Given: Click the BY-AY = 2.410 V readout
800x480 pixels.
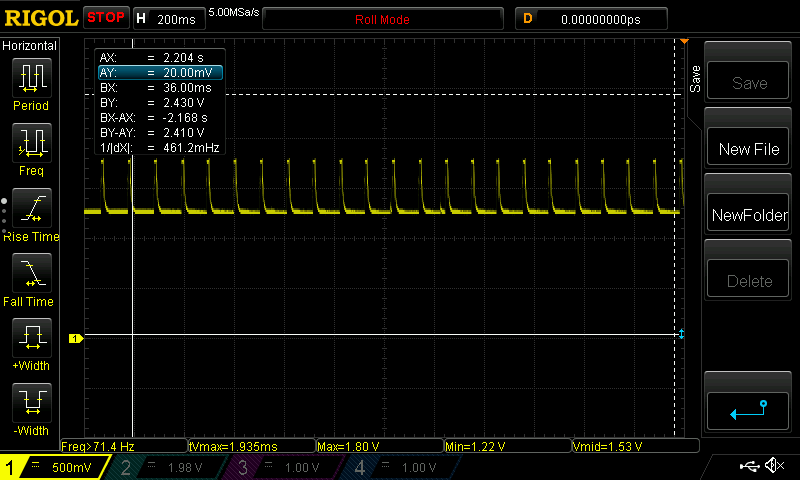Looking at the screenshot, I should (x=152, y=133).
